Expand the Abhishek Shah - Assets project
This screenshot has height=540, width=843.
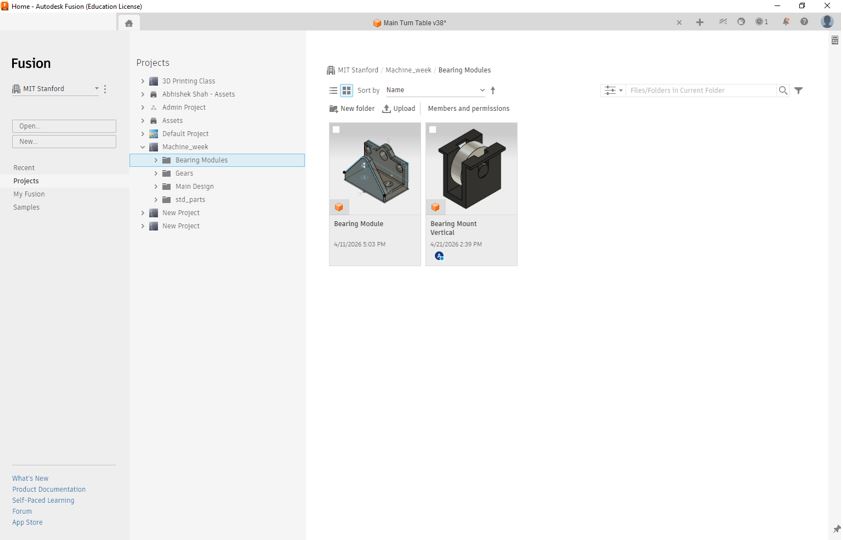[x=142, y=94]
